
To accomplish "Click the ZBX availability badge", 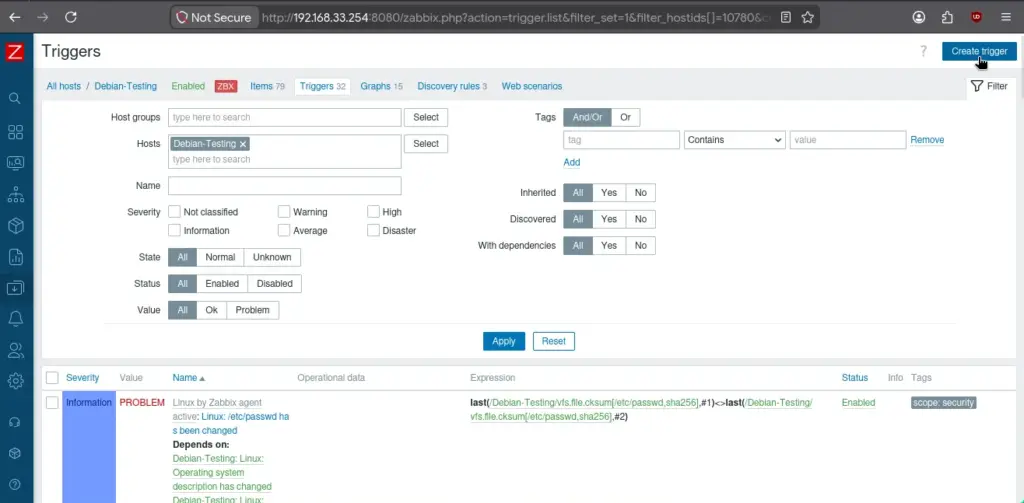I will 226,86.
